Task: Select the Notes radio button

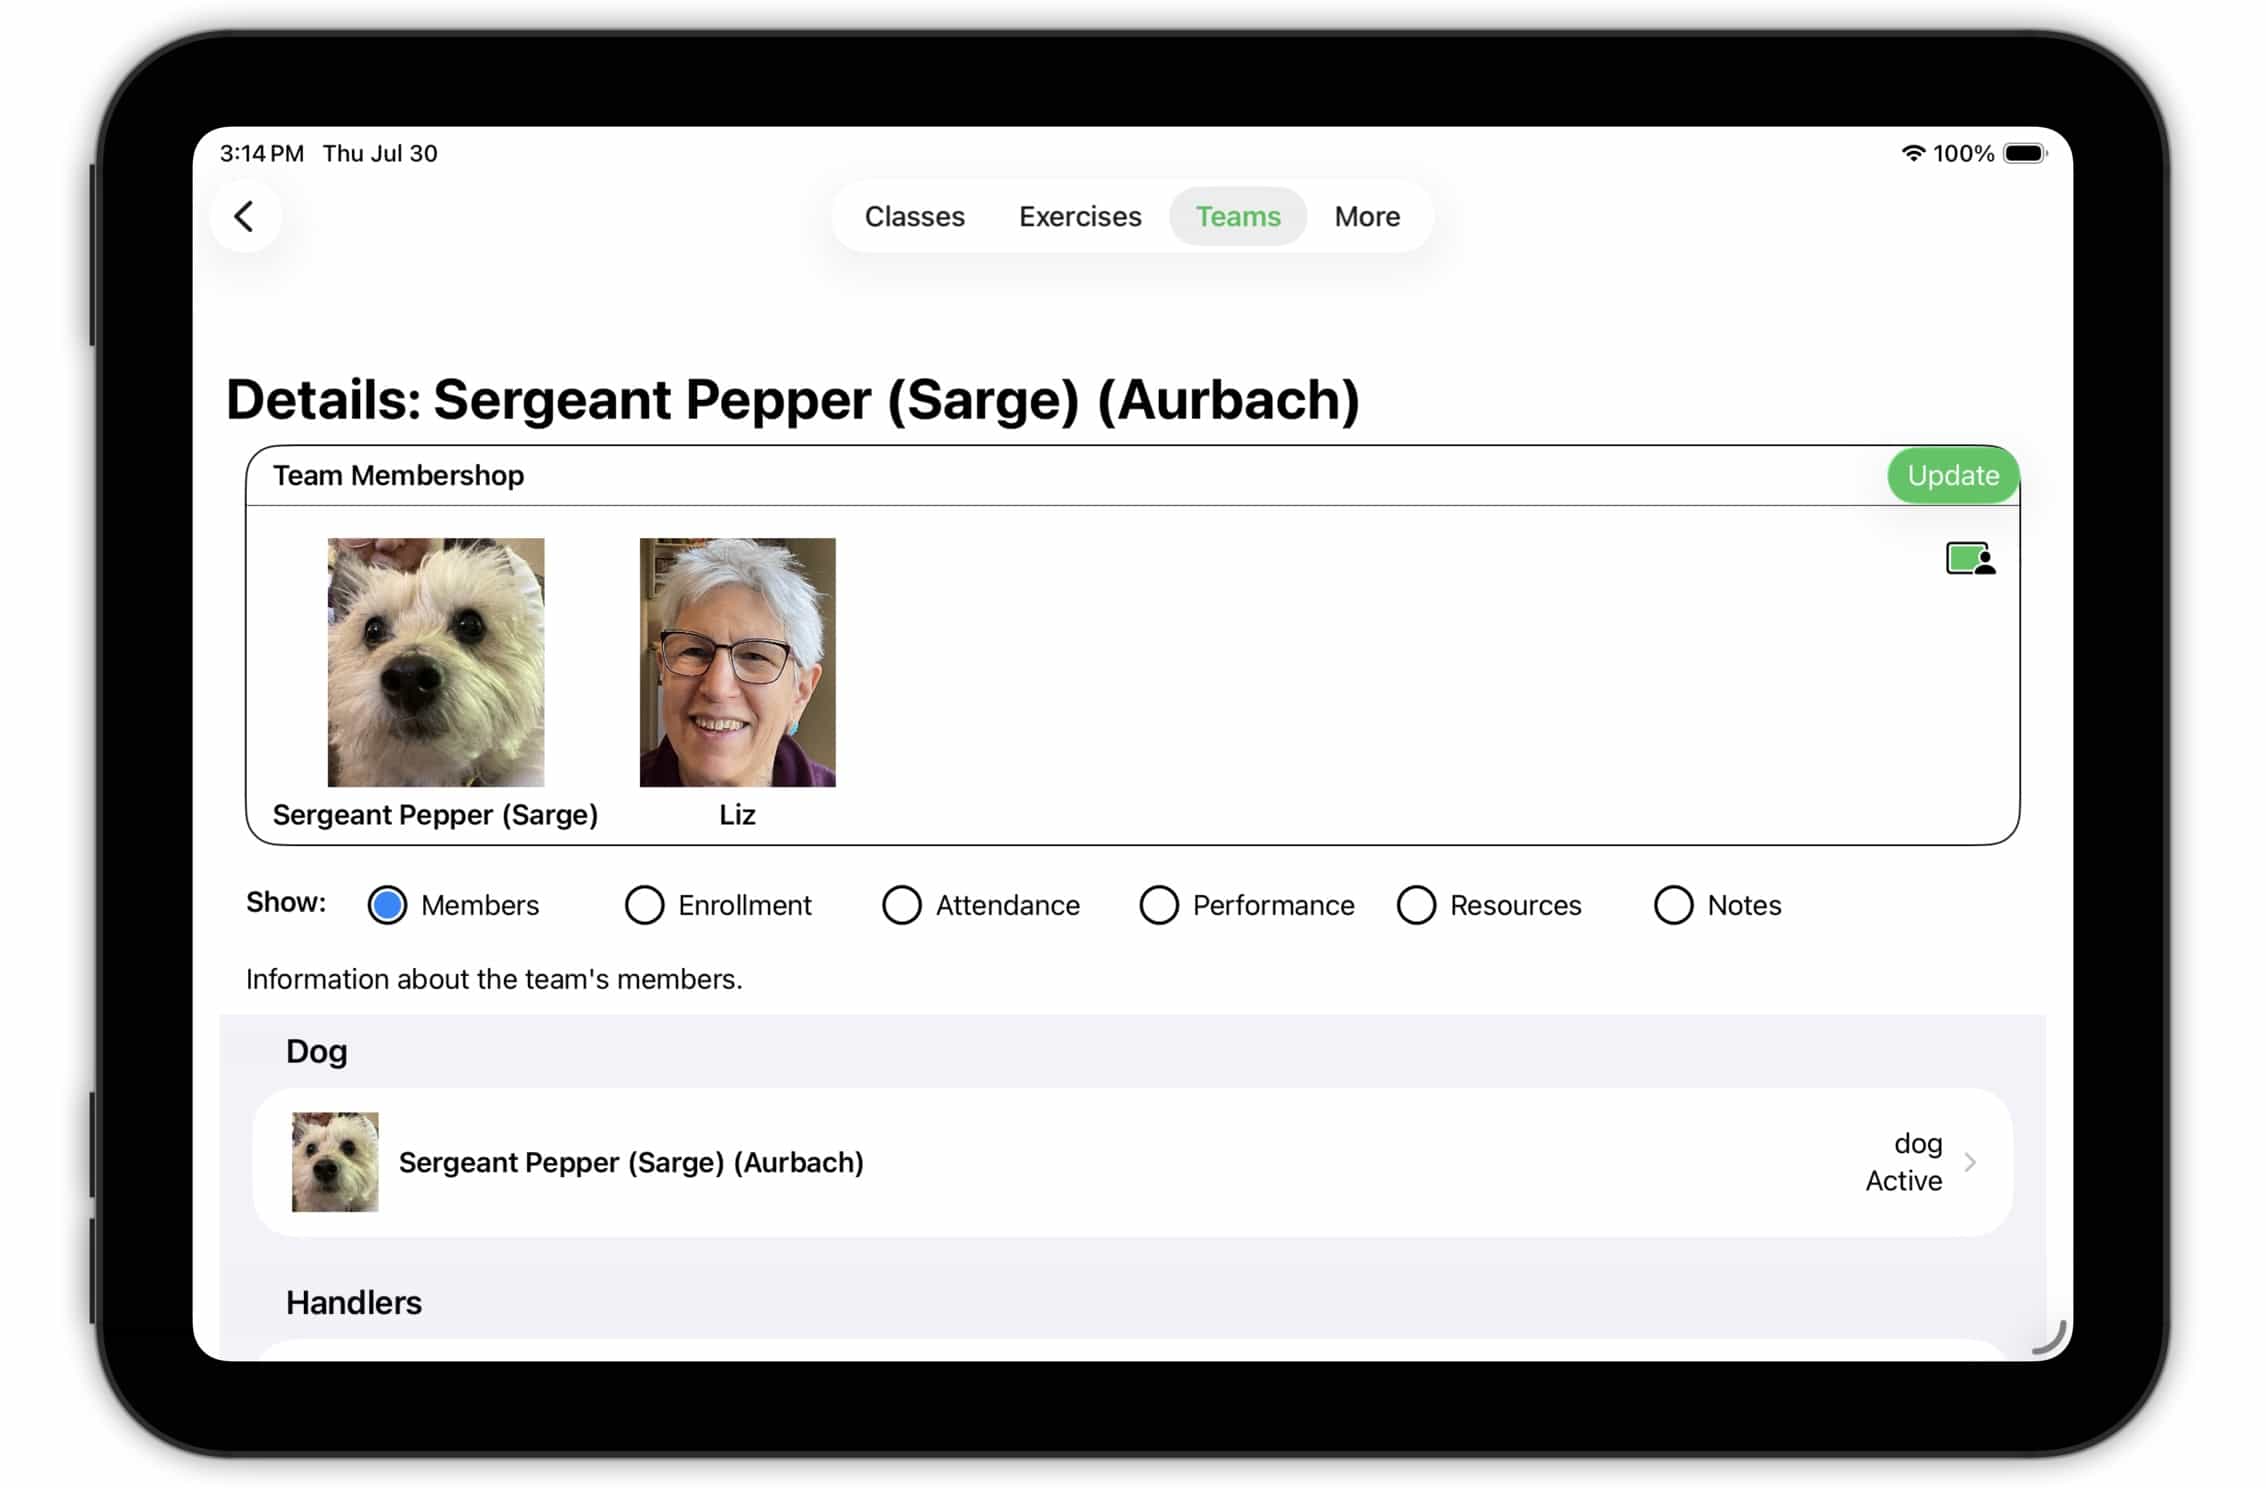Action: [x=1673, y=905]
